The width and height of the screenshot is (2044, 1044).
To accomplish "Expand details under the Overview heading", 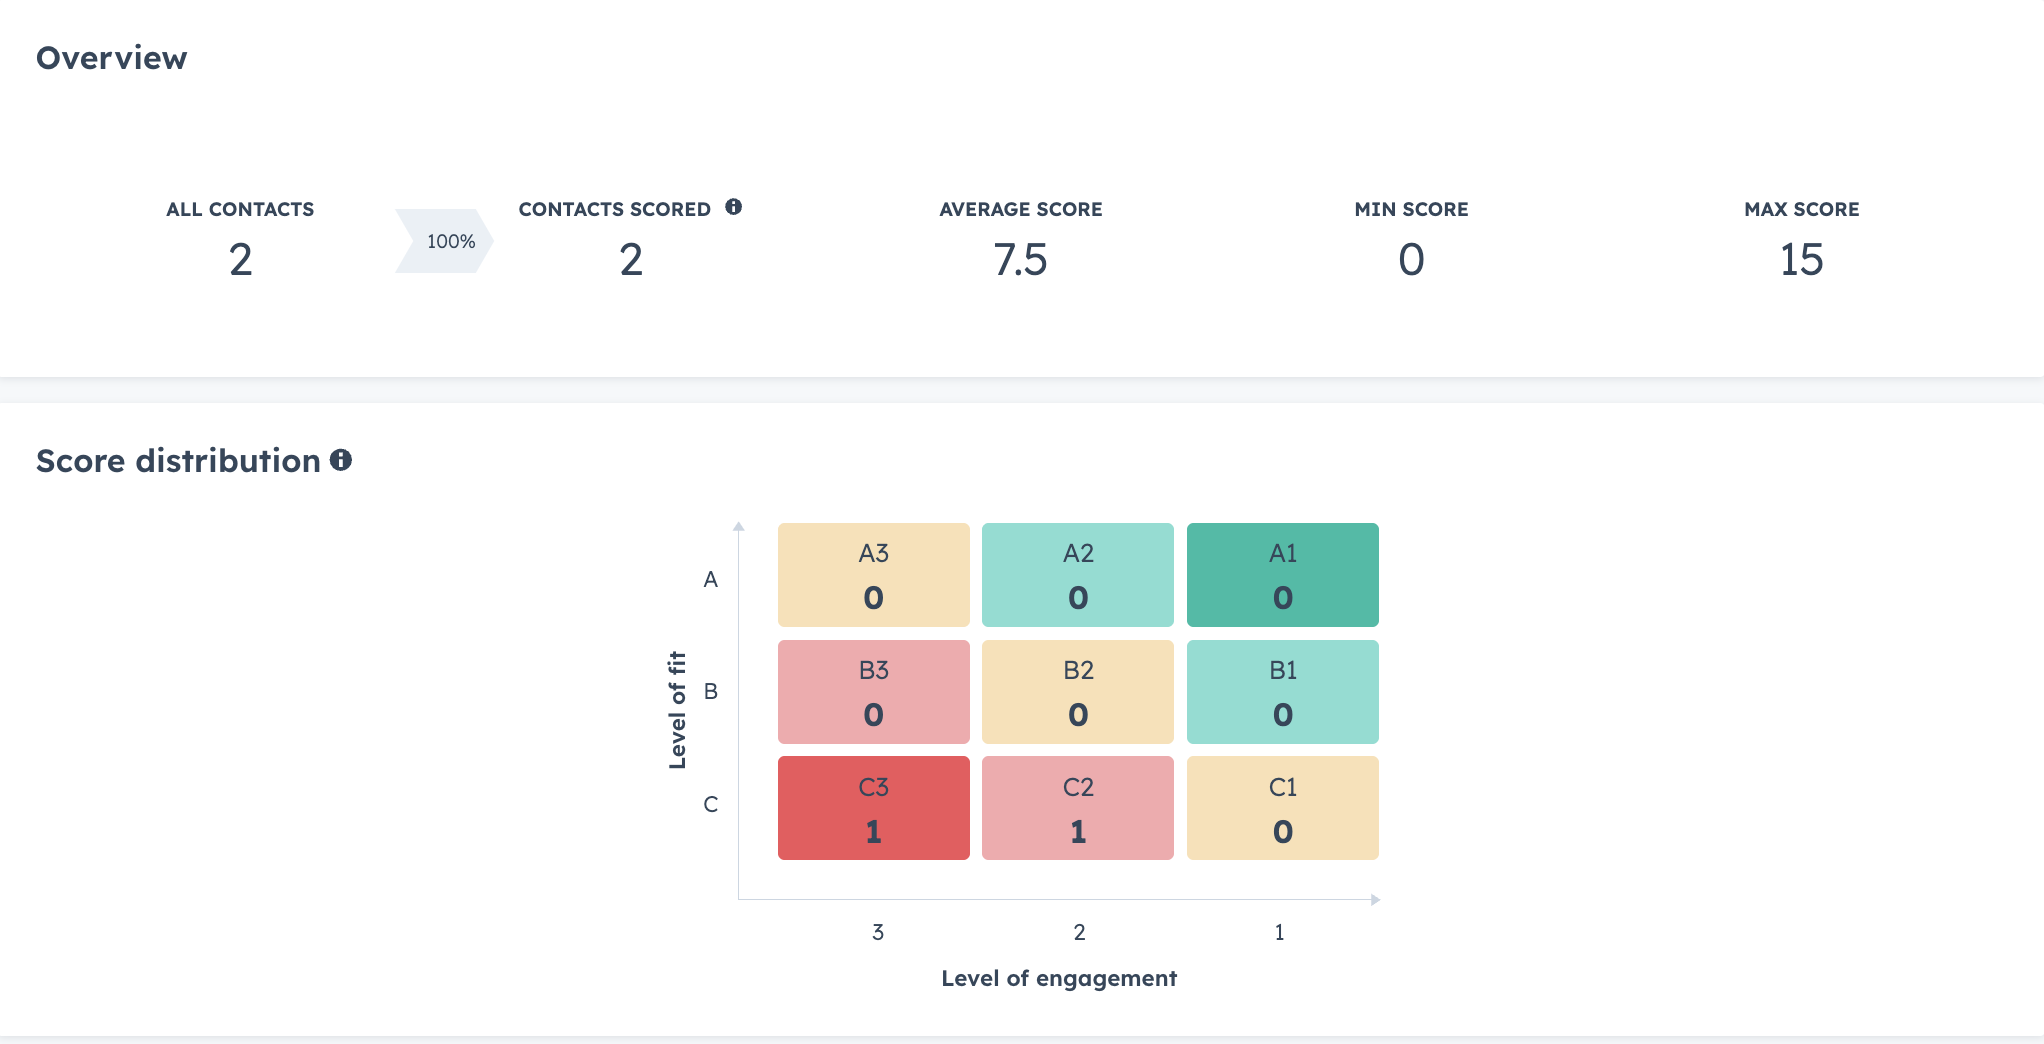I will point(111,58).
